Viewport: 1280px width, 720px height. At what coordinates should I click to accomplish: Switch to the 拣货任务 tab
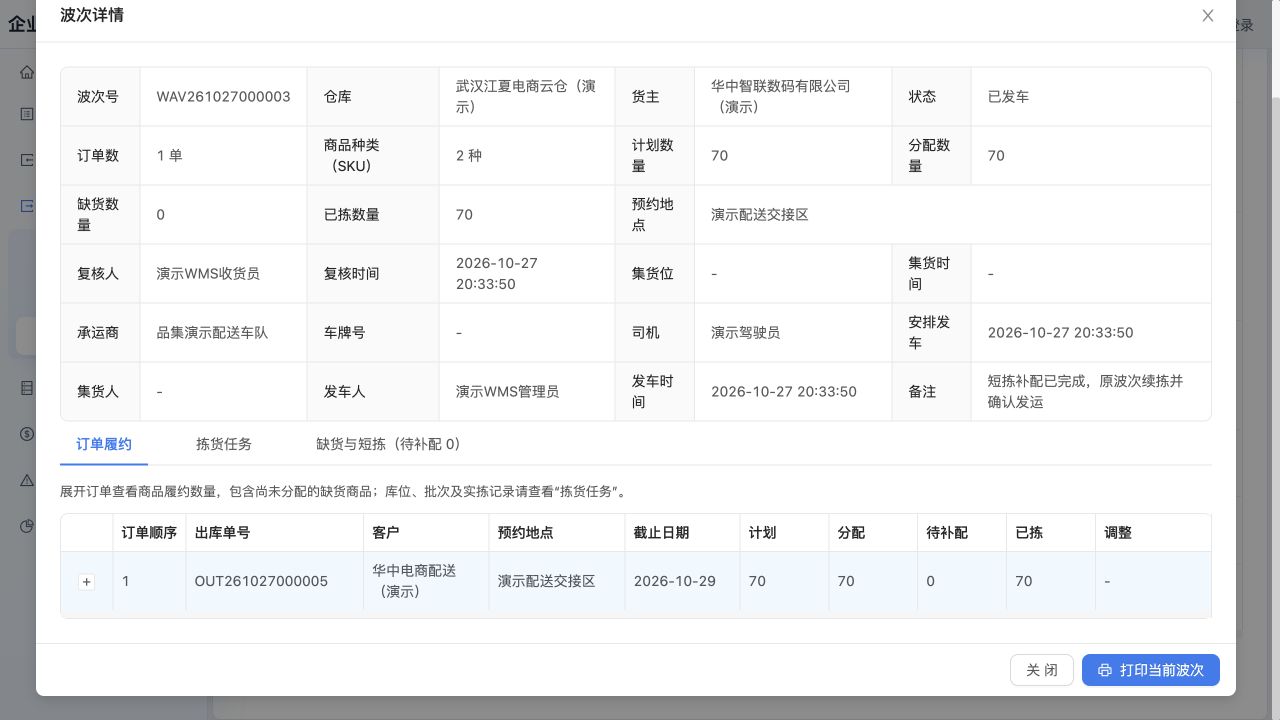tap(224, 444)
